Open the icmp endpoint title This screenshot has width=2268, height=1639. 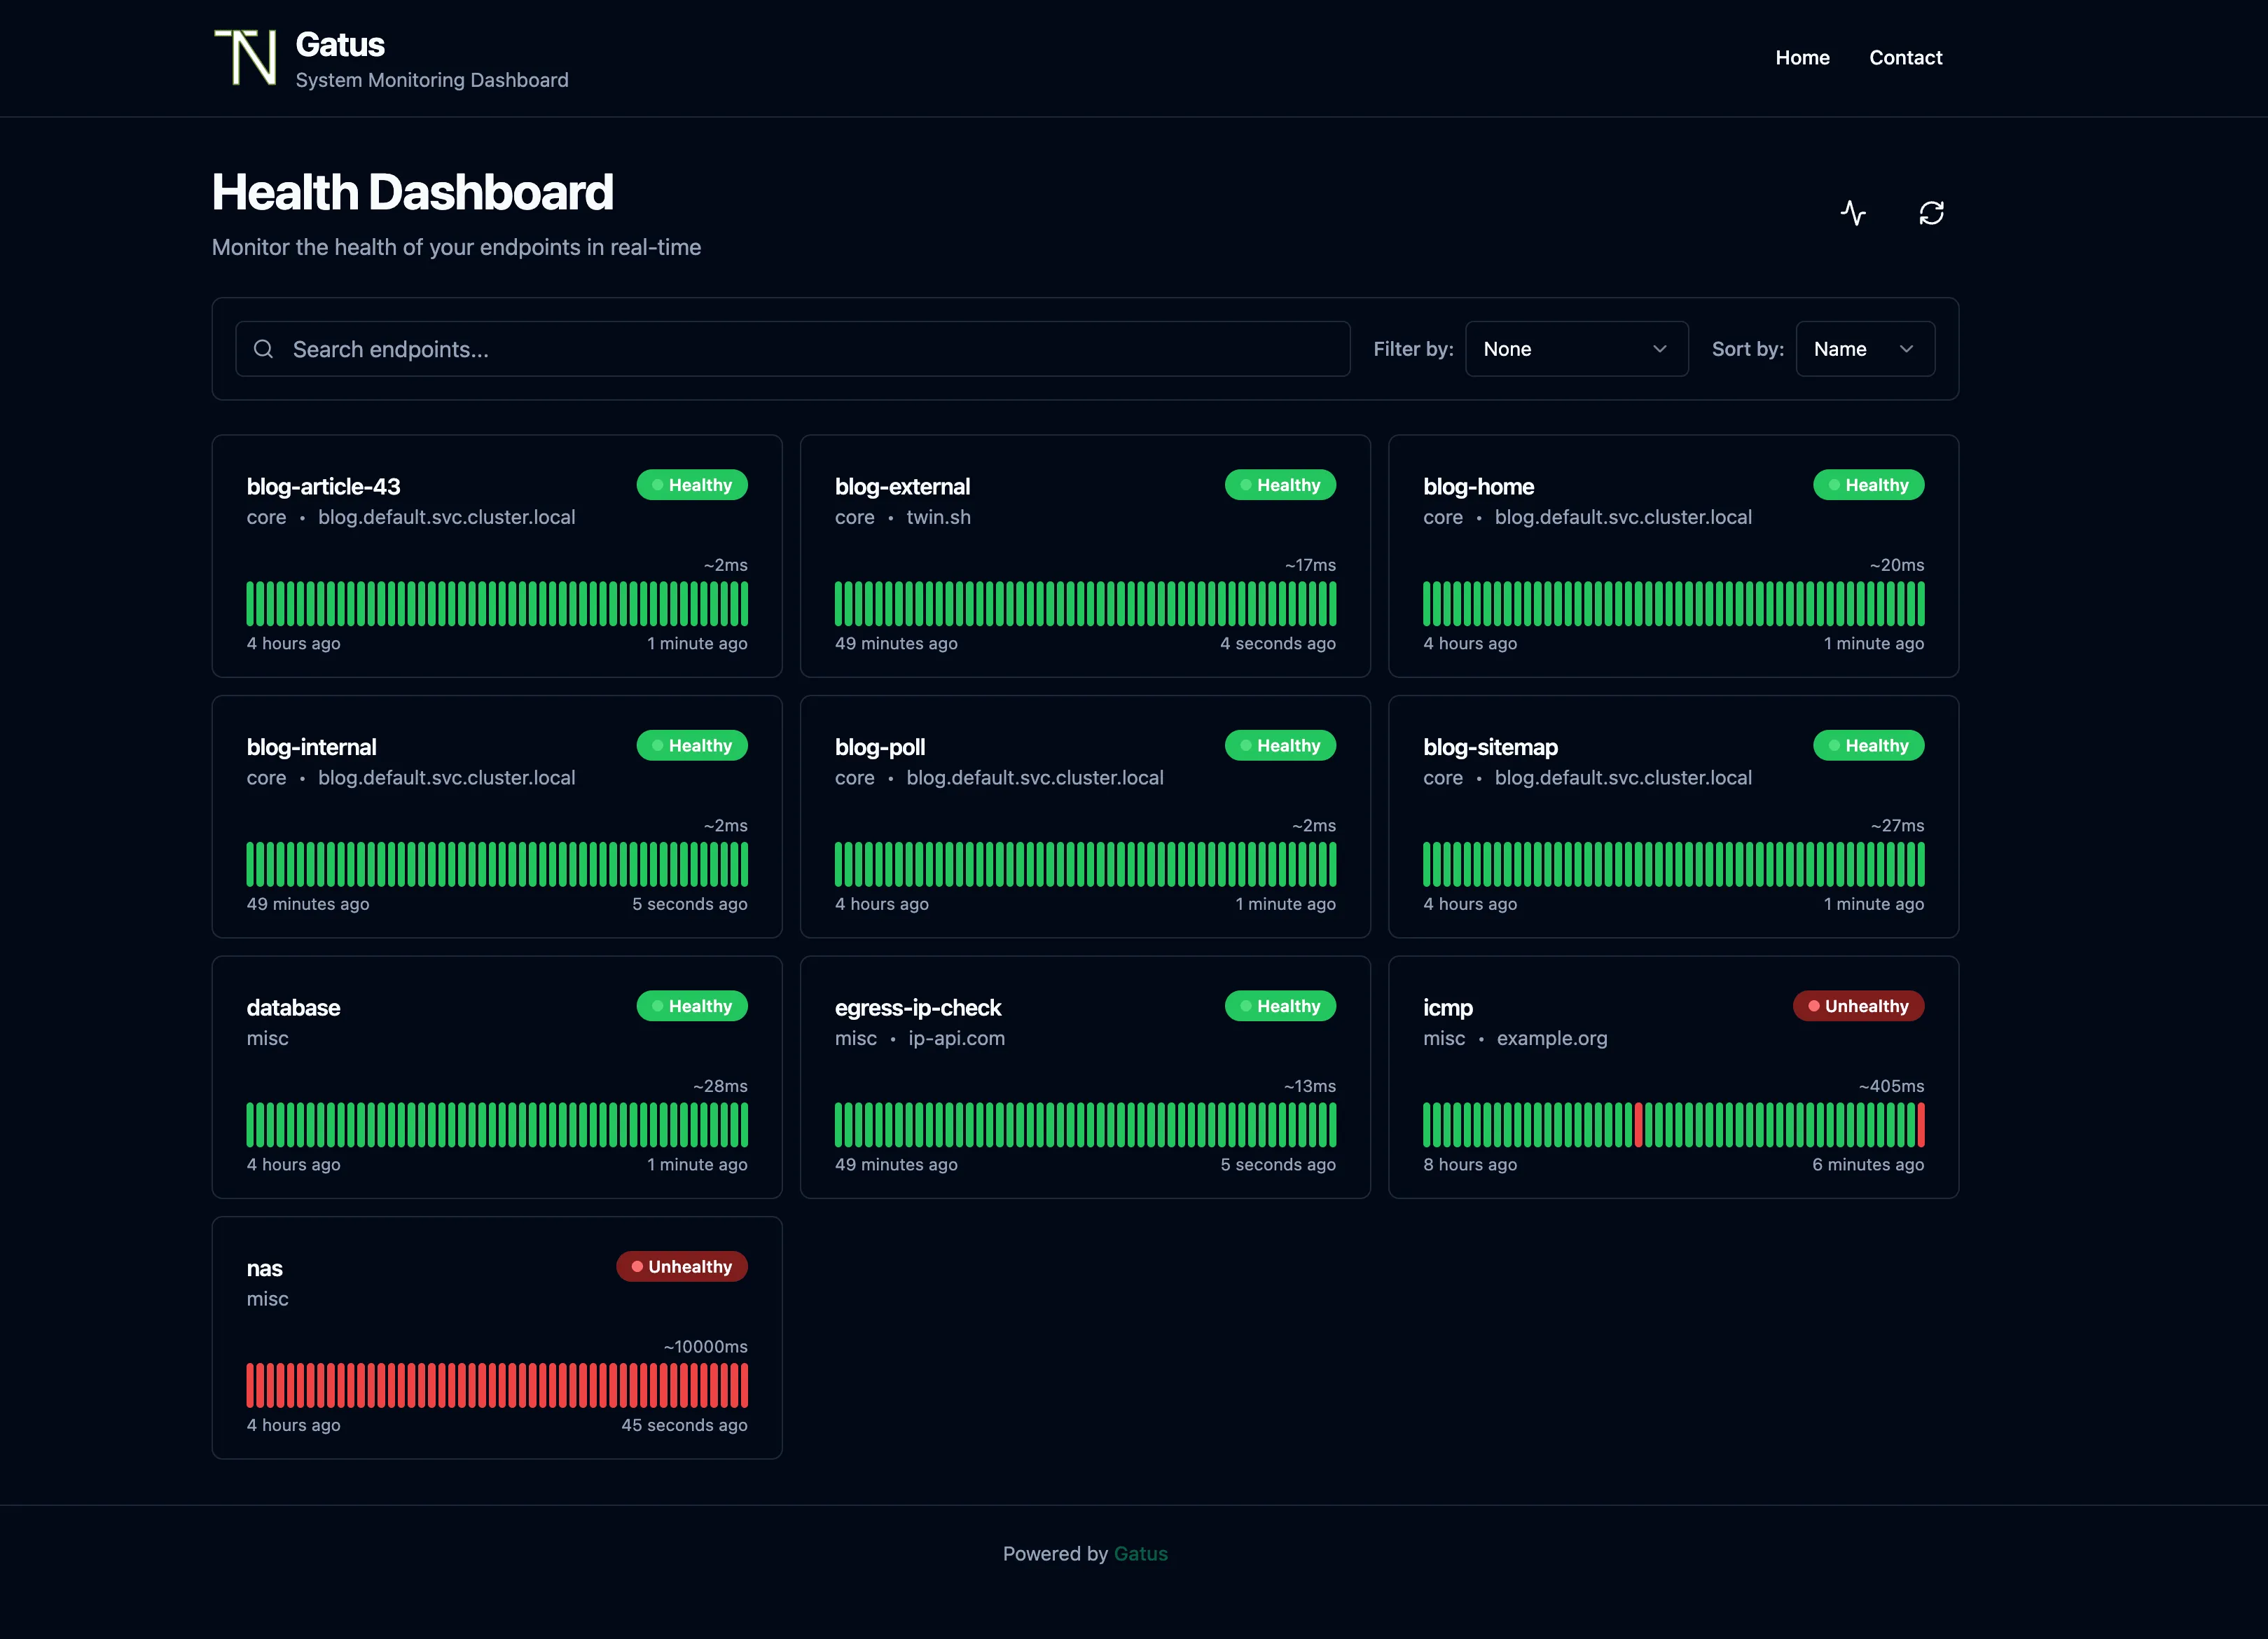click(1447, 1008)
